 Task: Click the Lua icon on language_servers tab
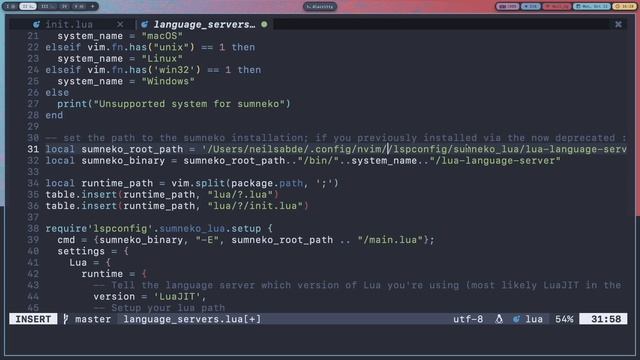pyautogui.click(x=144, y=24)
